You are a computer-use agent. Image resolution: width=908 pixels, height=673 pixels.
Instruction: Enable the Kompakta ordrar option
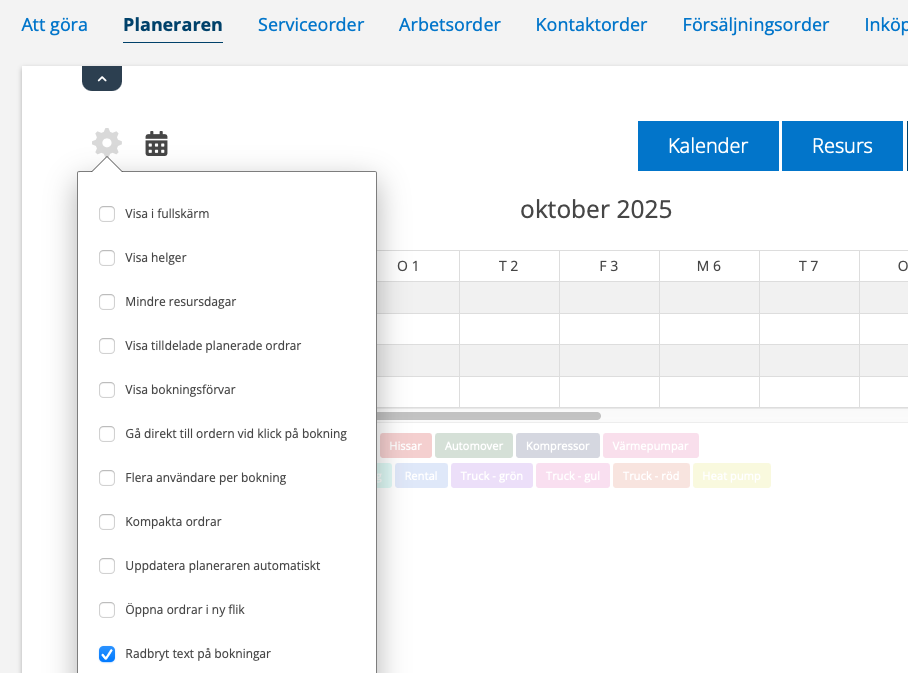[107, 522]
